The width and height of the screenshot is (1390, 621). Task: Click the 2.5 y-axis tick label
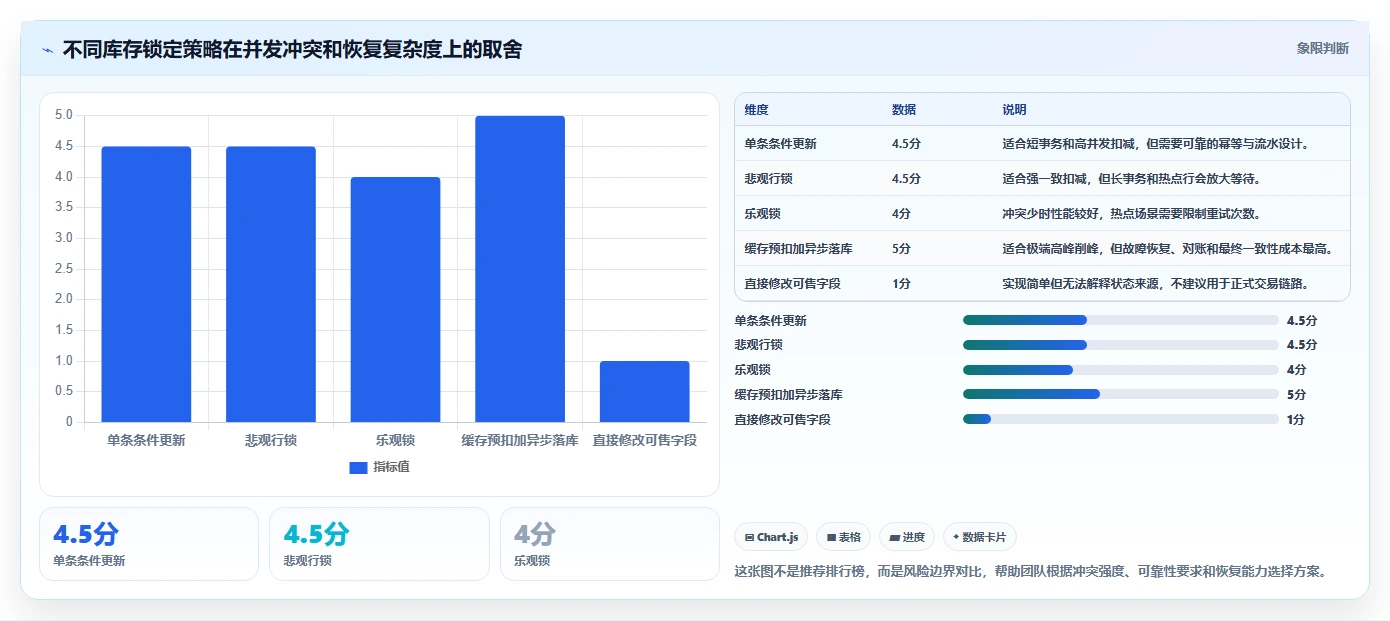(64, 269)
